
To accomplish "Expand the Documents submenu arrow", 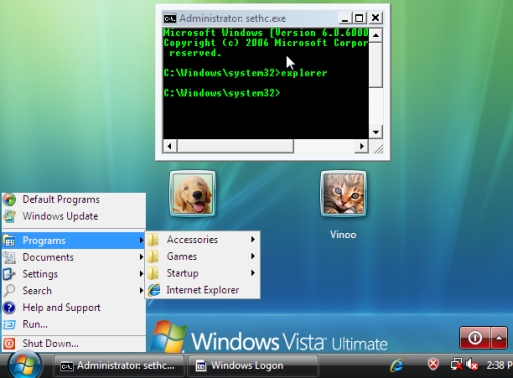I will [x=141, y=257].
